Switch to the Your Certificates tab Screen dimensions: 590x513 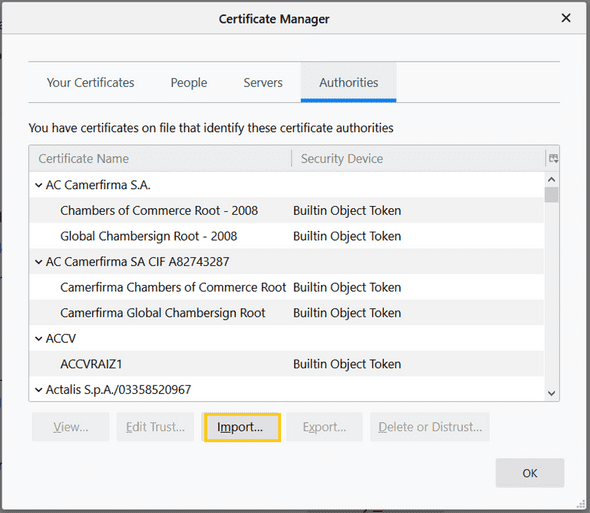point(90,82)
